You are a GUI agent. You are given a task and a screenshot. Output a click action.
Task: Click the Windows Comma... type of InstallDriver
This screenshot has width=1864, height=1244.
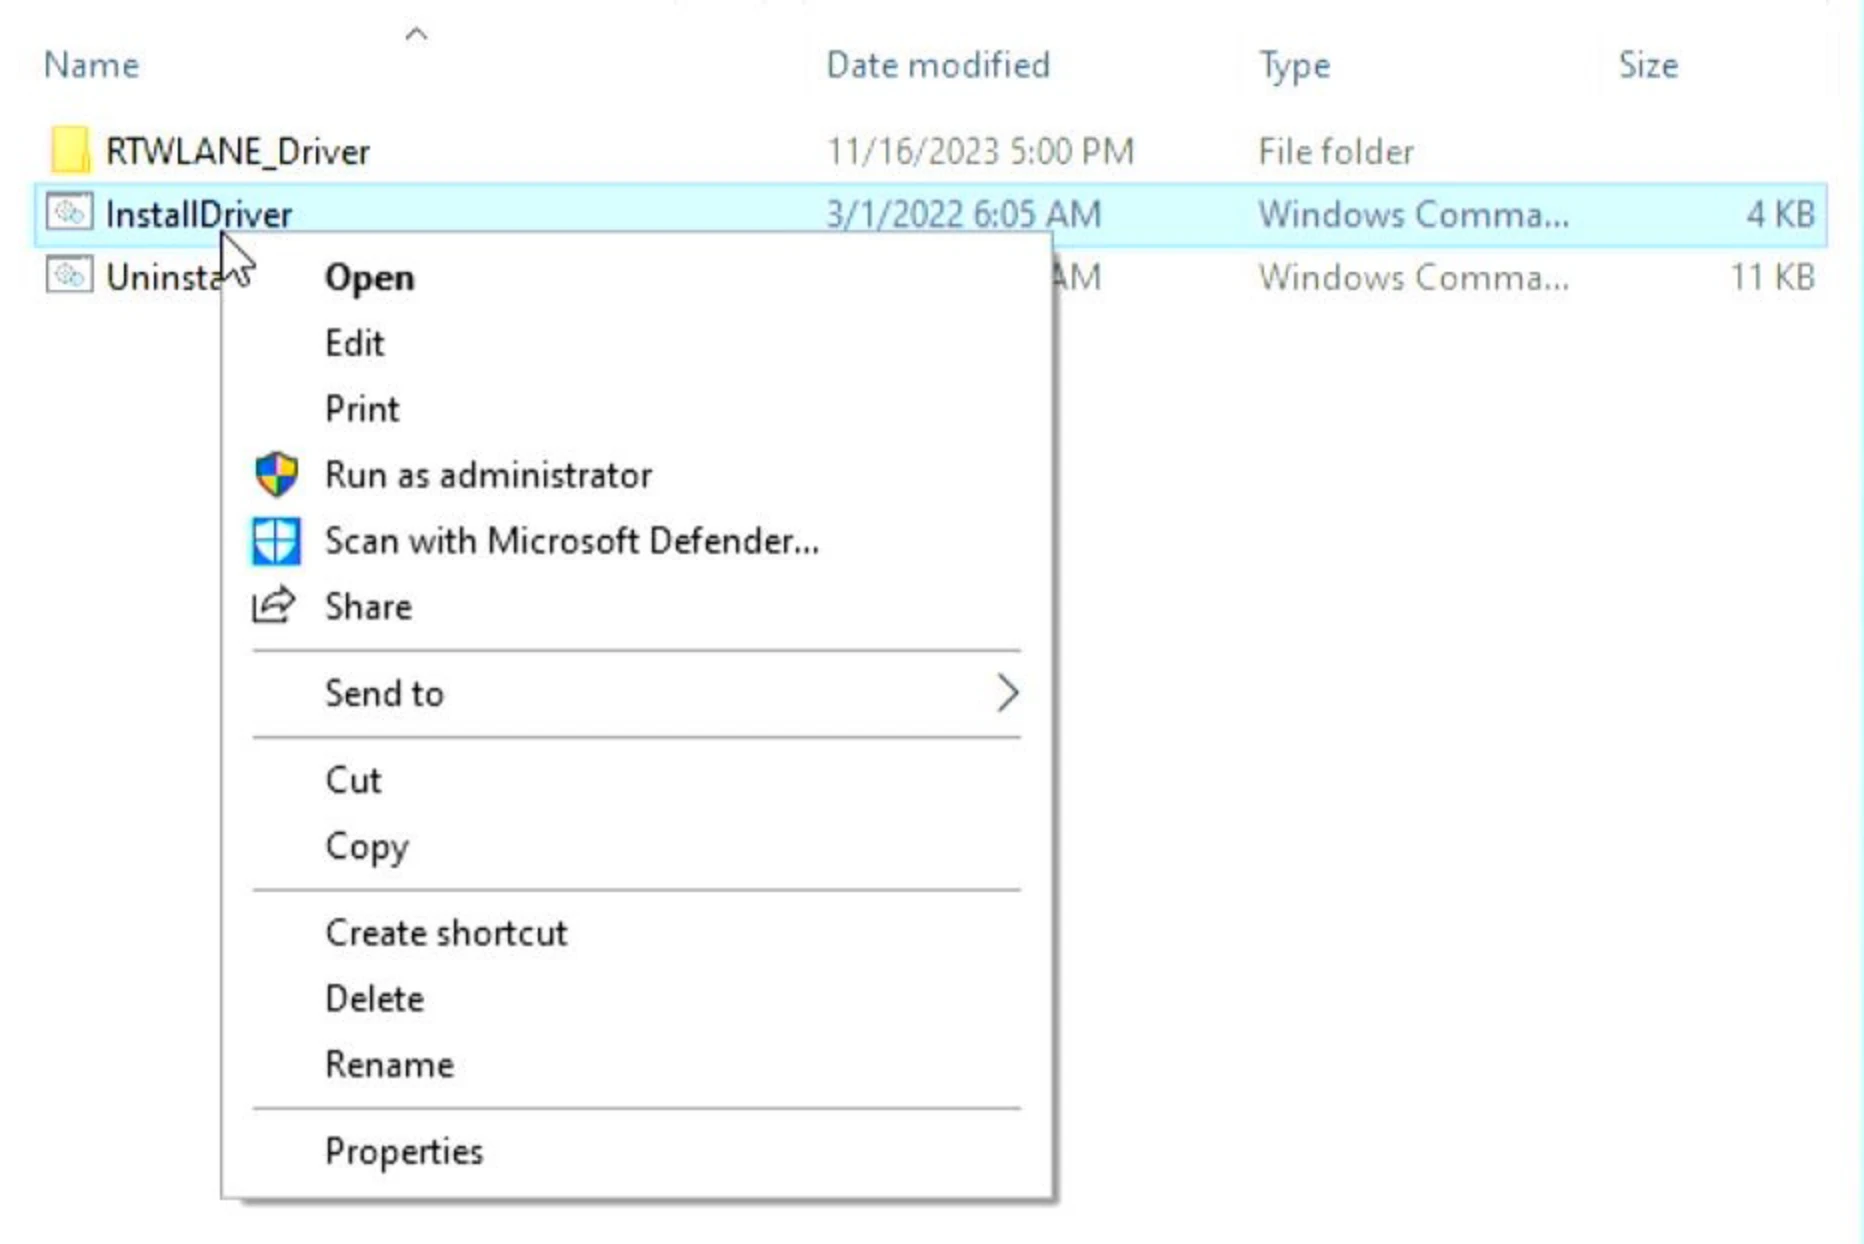[1413, 215]
